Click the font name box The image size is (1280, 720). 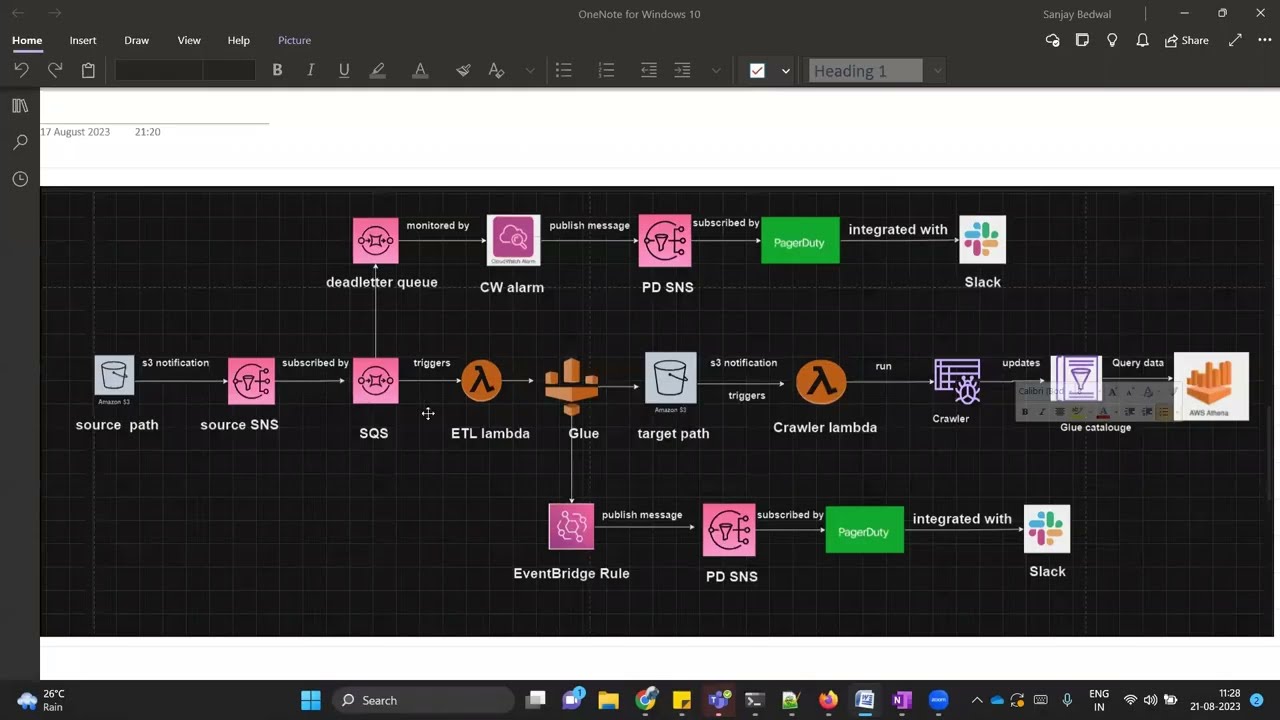(x=159, y=70)
